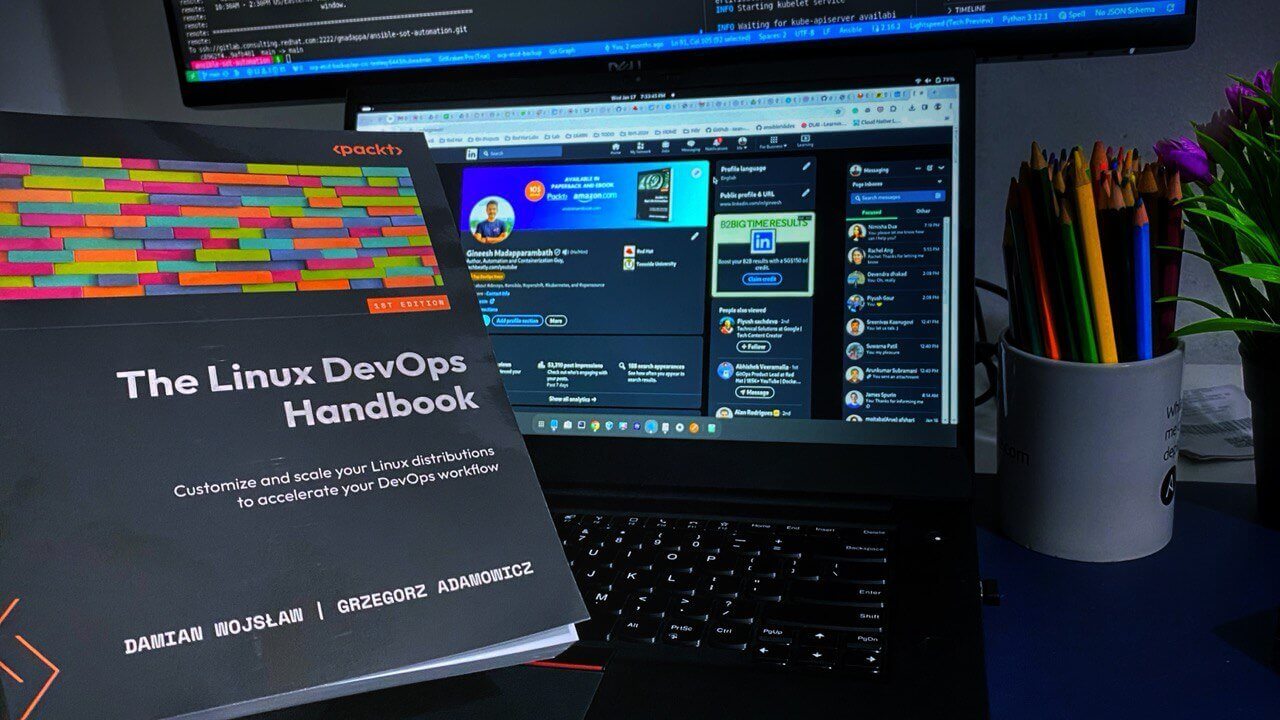Click the My Network icon in the navbar
The width and height of the screenshot is (1280, 720).
tap(639, 147)
